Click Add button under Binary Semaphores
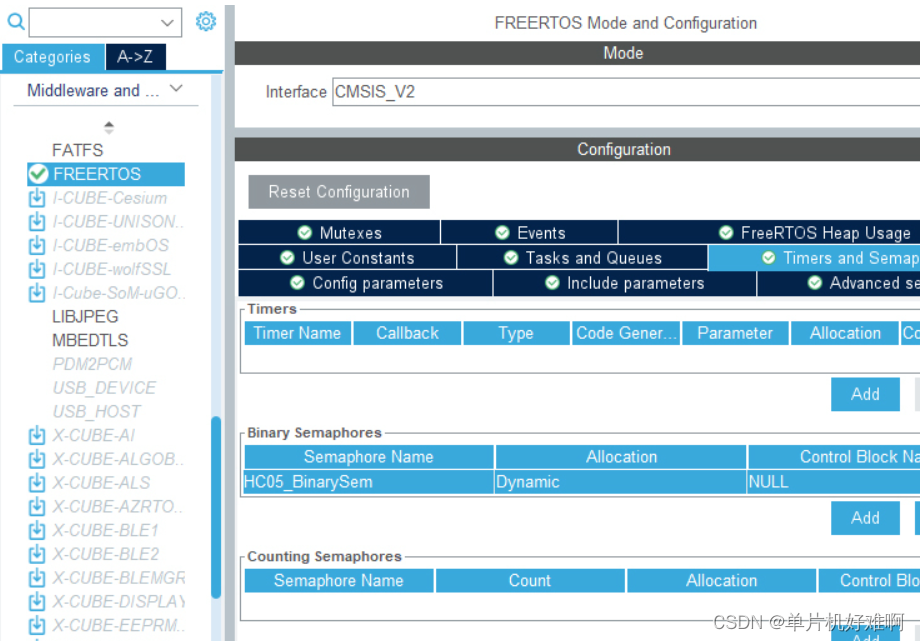This screenshot has height=641, width=920. pyautogui.click(x=865, y=518)
